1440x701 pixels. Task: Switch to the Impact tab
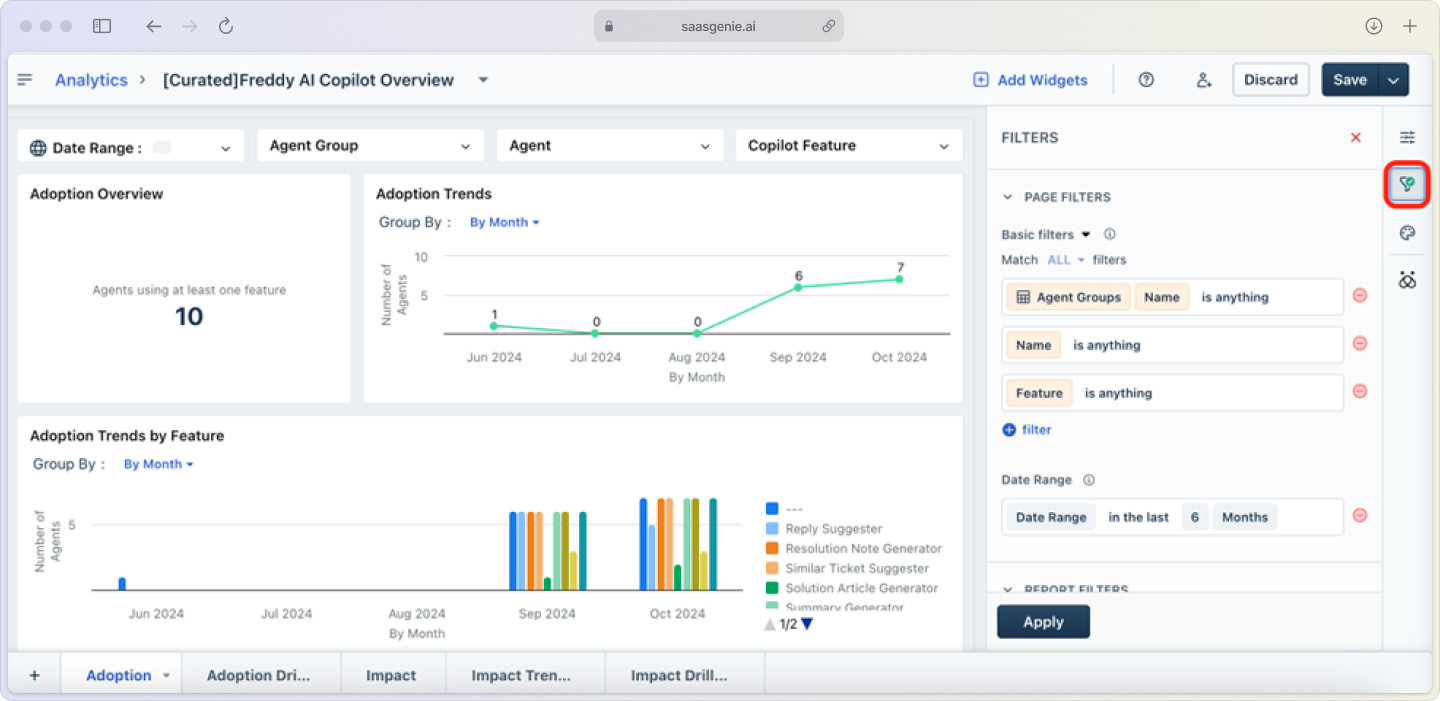[x=392, y=674]
